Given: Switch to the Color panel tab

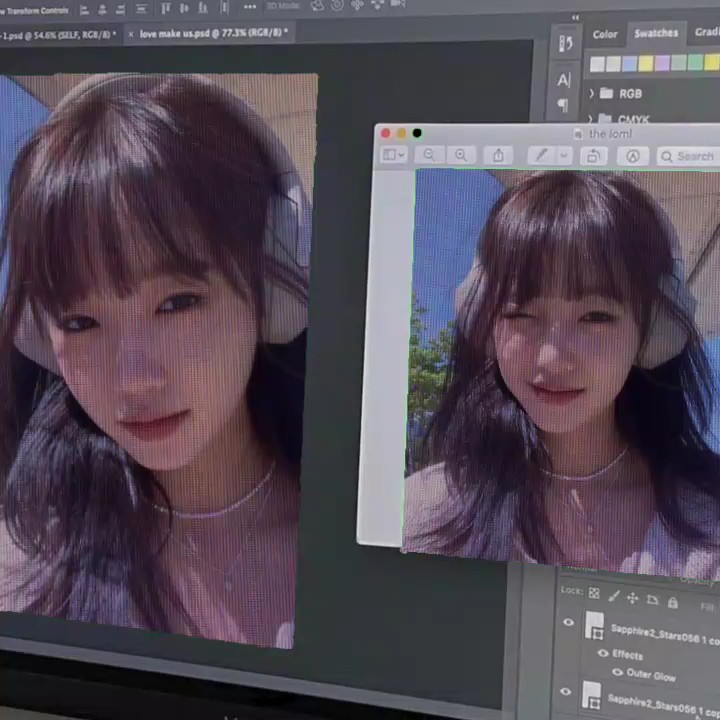Looking at the screenshot, I should pos(605,34).
